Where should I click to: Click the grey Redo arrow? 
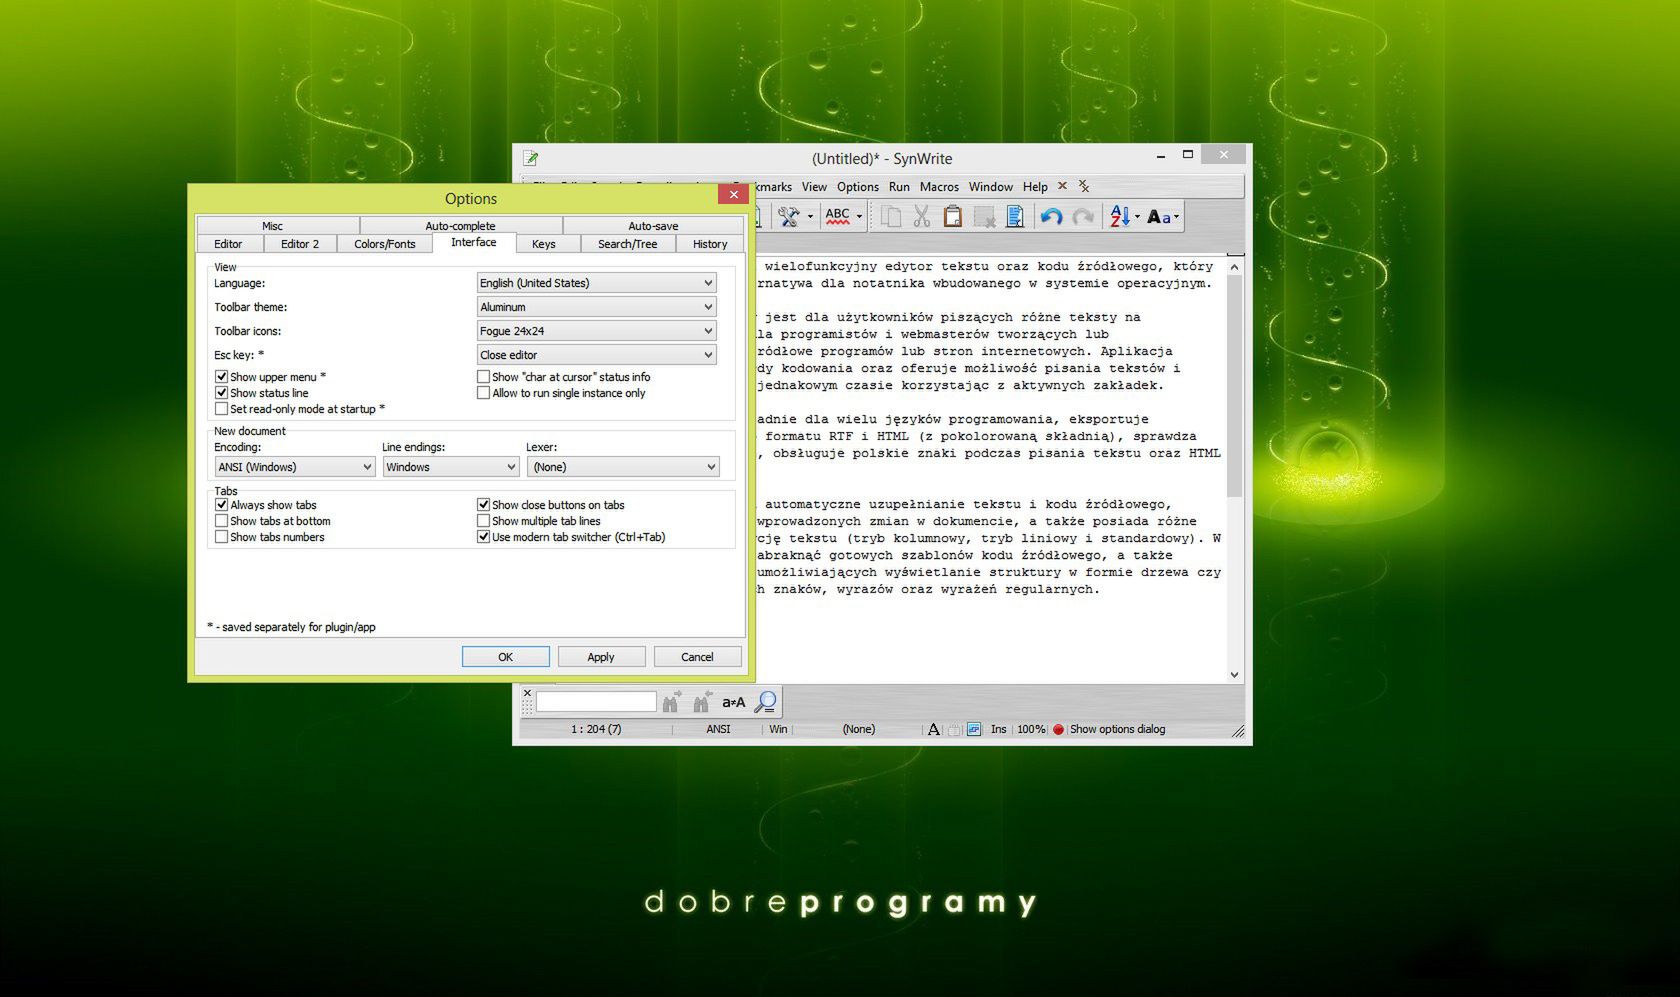(x=1082, y=216)
